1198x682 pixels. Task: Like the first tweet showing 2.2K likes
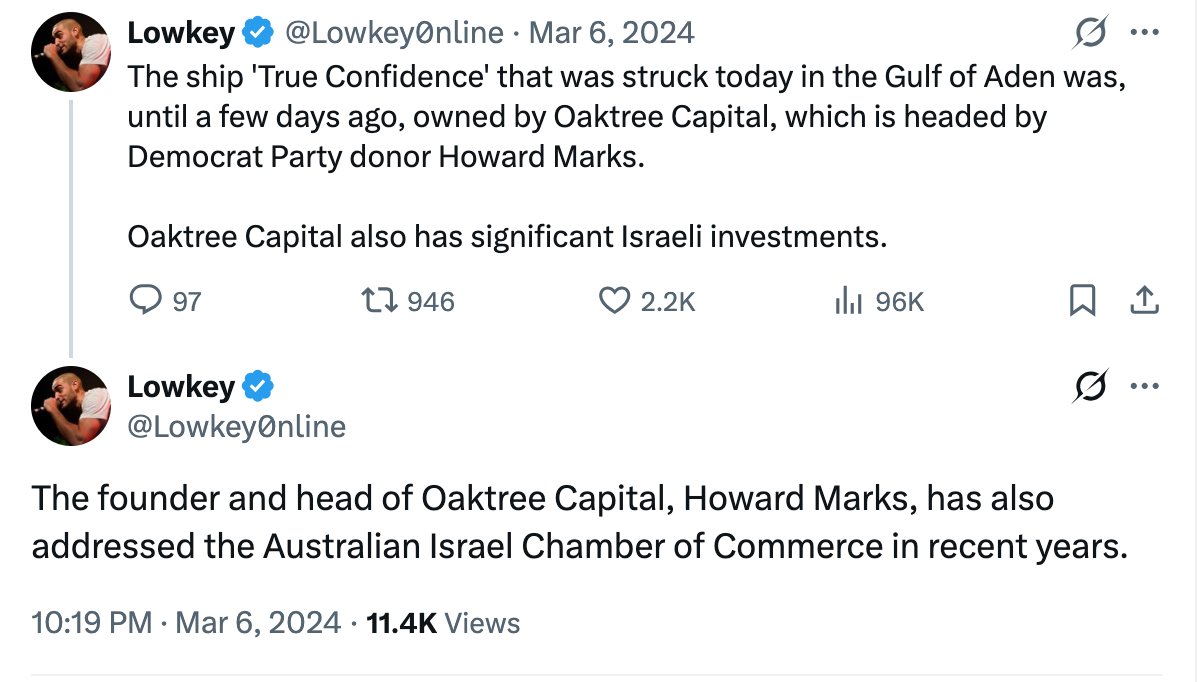(x=614, y=300)
